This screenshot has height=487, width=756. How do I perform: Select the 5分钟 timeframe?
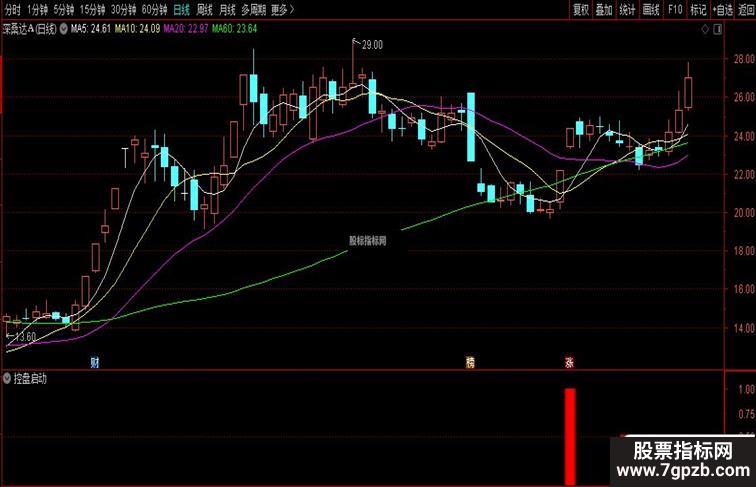[x=64, y=9]
